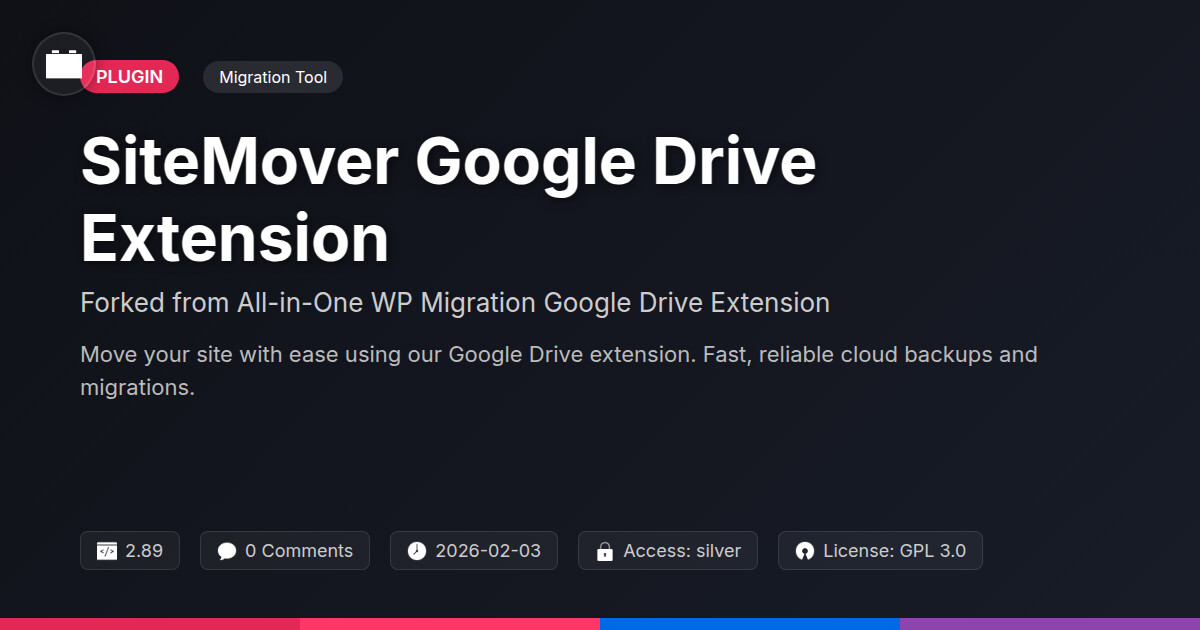Click the clock icon beside the date
This screenshot has height=630, width=1200.
pos(417,551)
